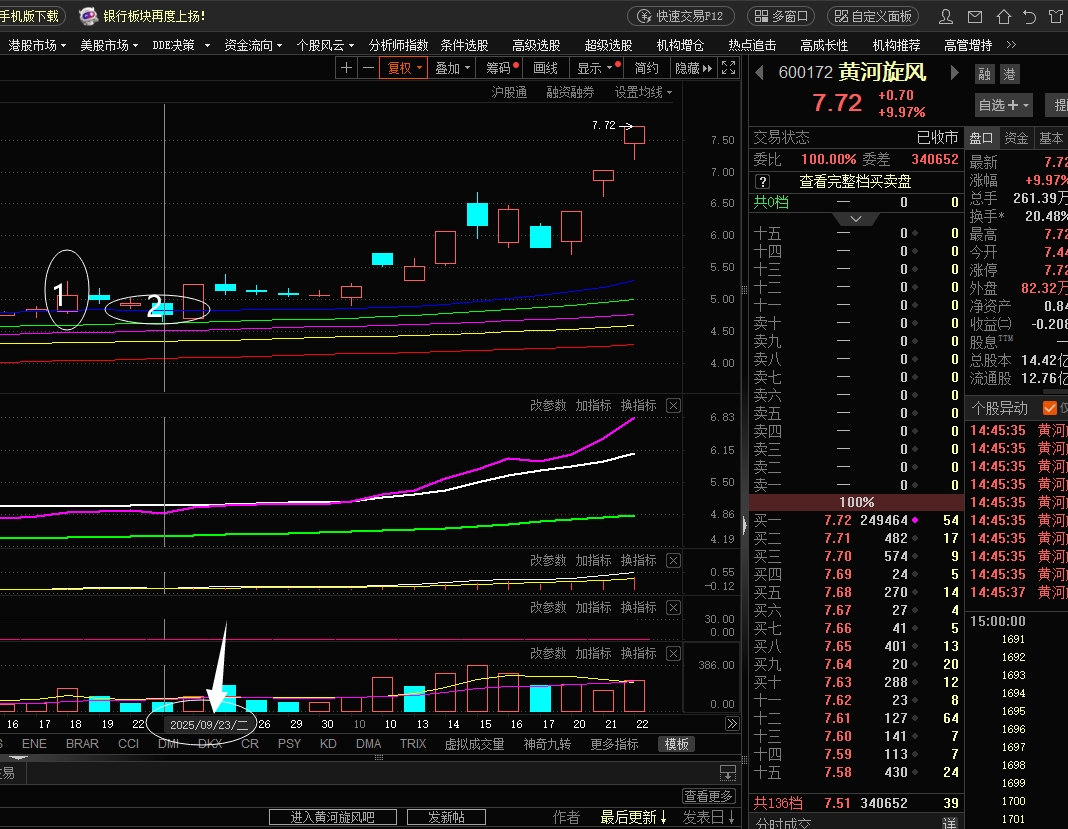Switch to the 资金 tab
The height and width of the screenshot is (829, 1068).
coord(1016,138)
